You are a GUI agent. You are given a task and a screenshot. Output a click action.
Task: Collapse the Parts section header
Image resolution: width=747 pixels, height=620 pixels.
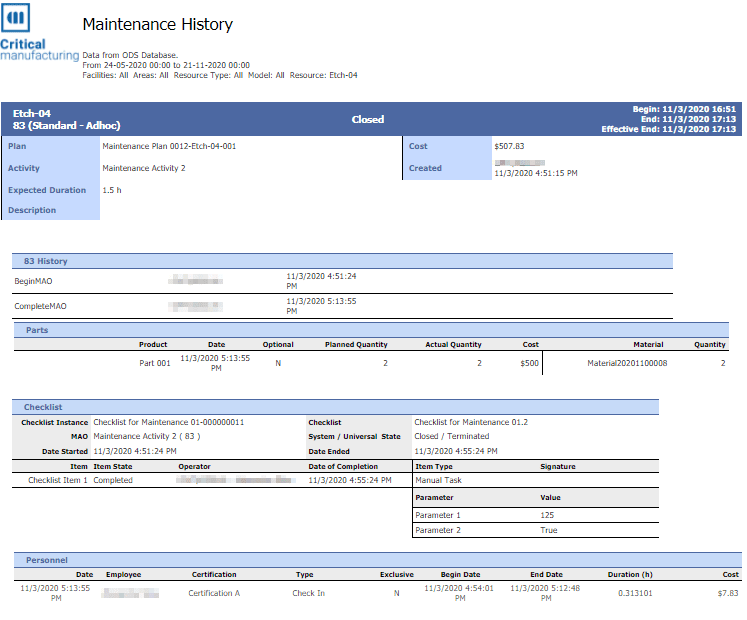tap(37, 330)
